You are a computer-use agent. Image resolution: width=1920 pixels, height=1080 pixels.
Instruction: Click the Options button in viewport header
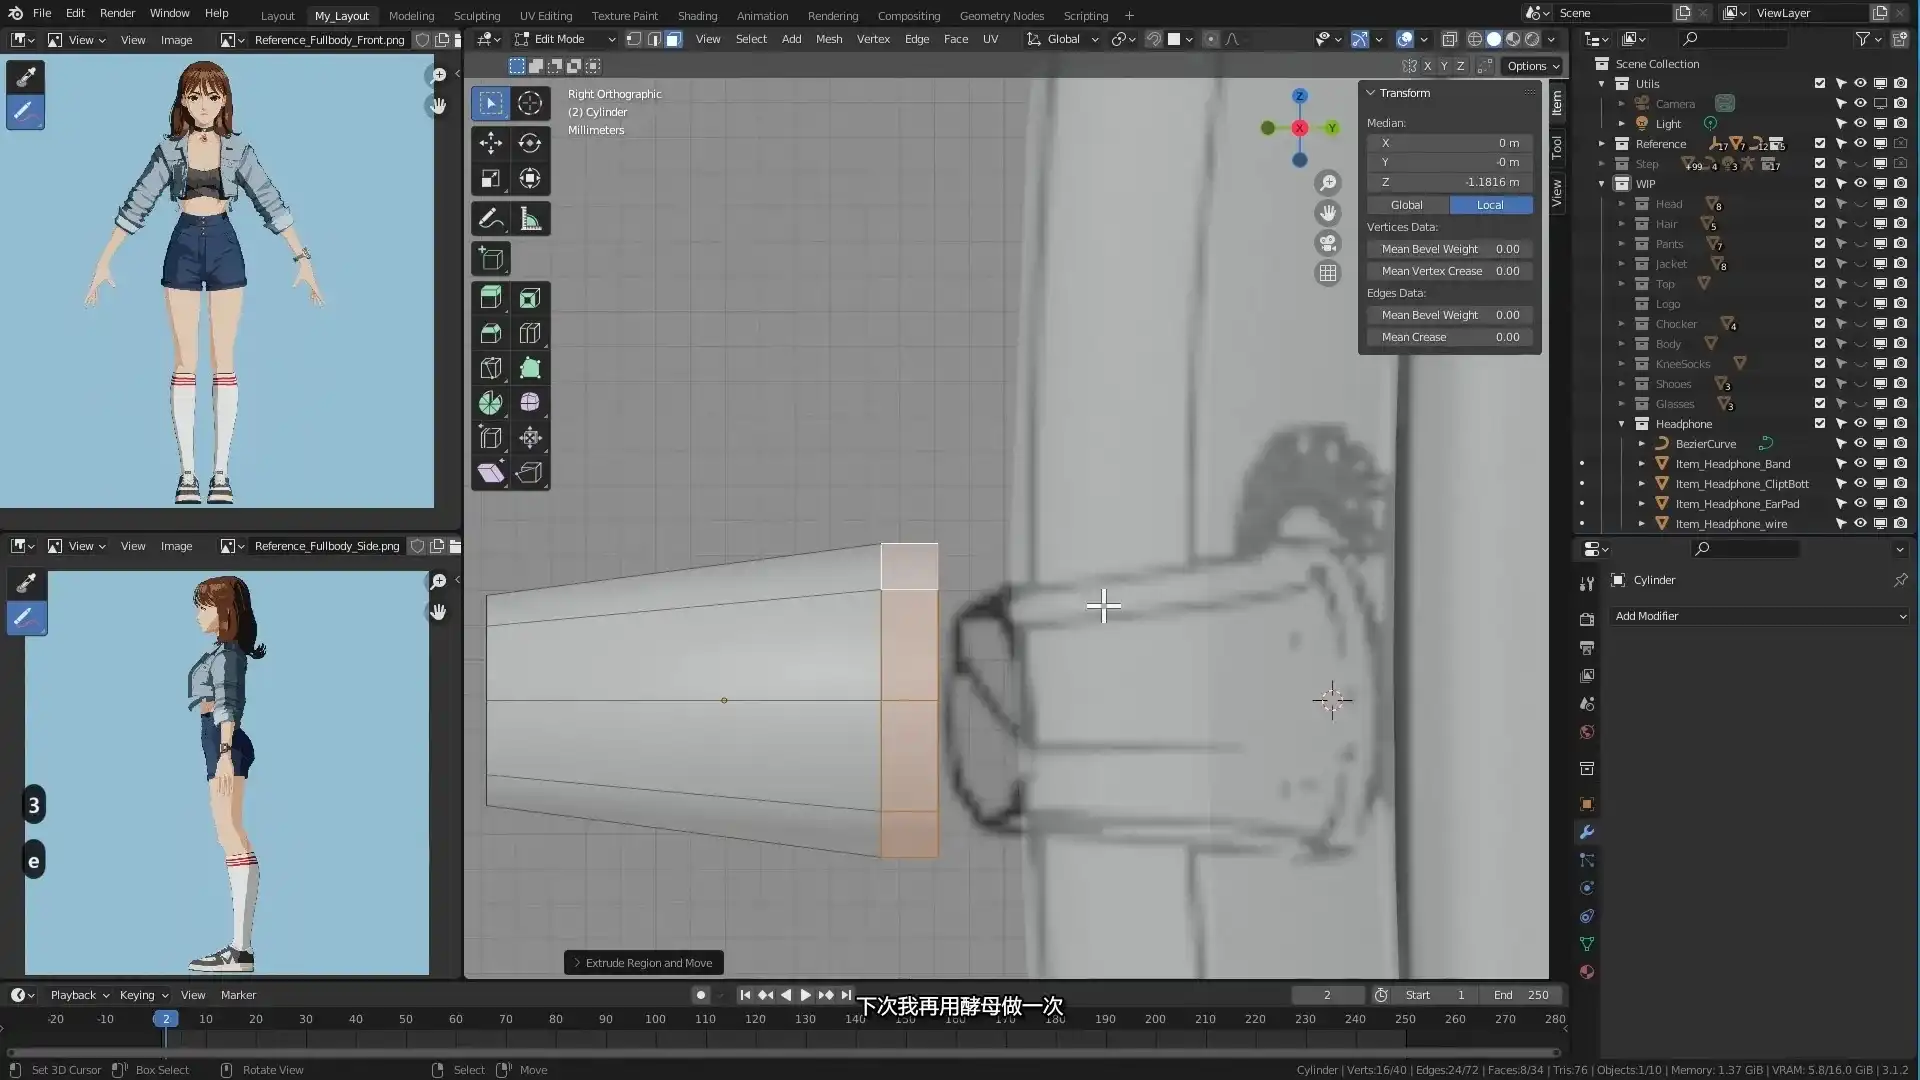(1532, 66)
